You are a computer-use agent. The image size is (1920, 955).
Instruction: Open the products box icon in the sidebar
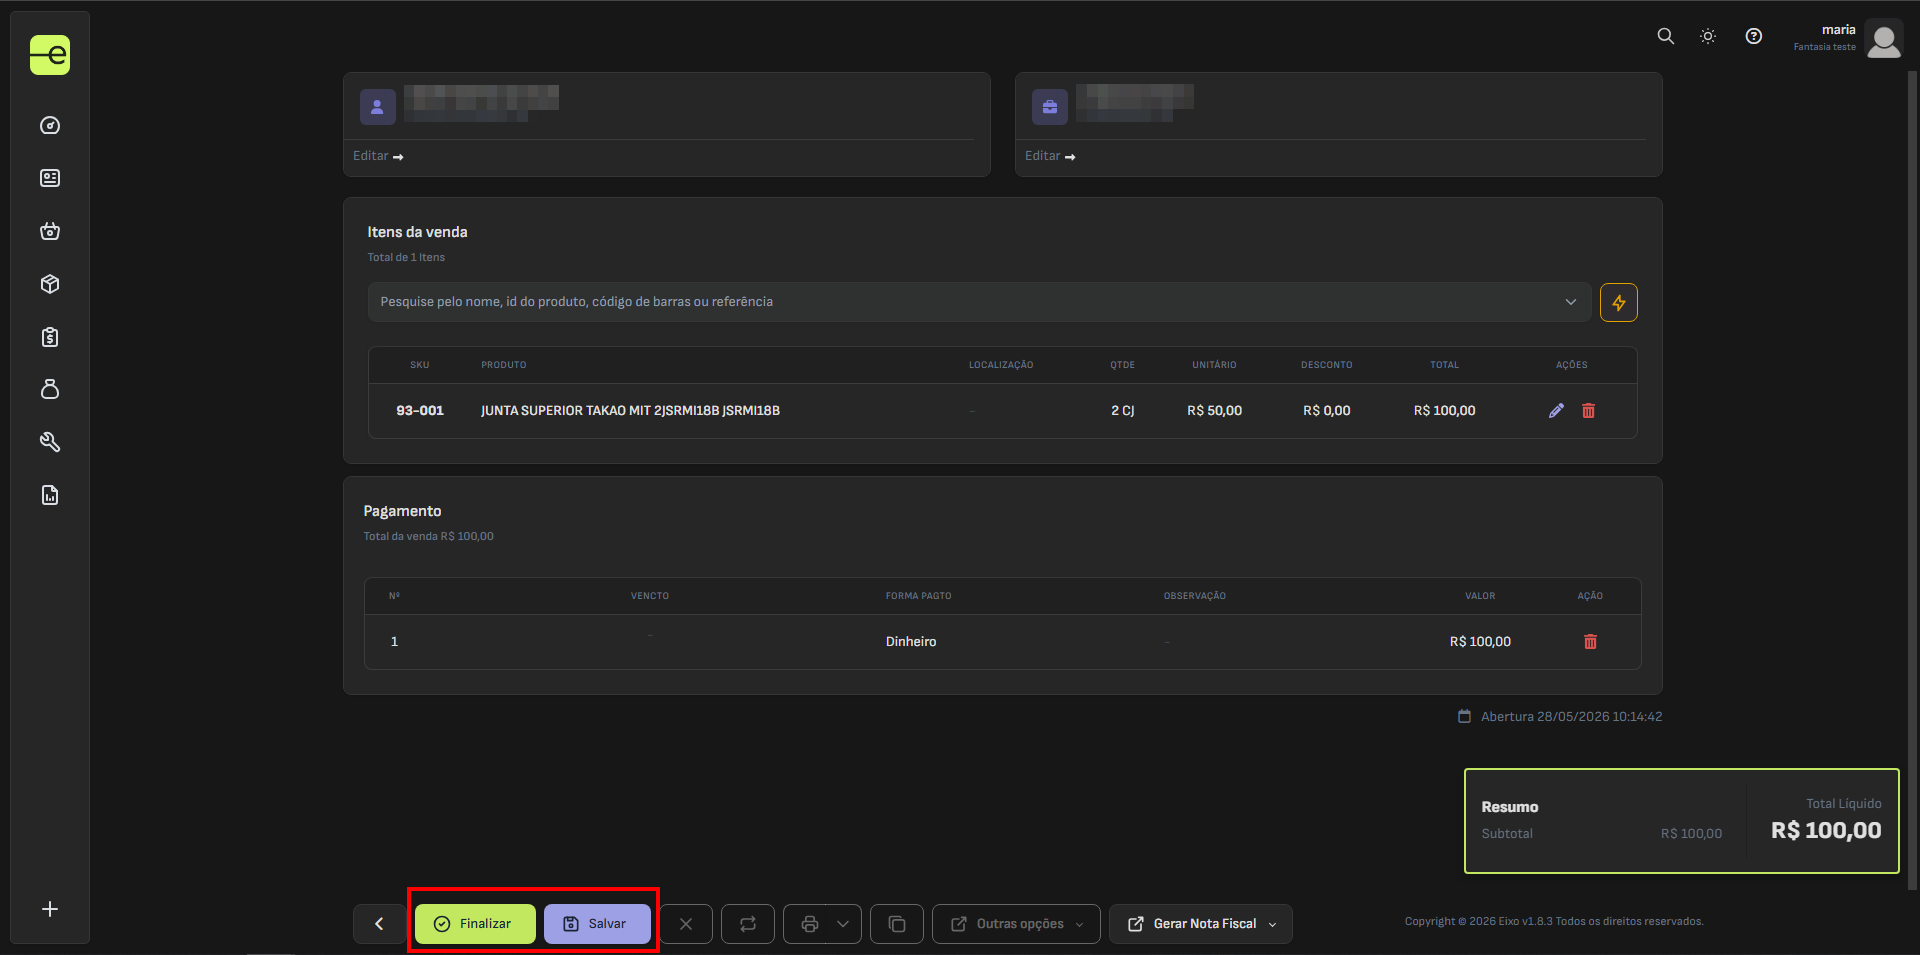[50, 284]
